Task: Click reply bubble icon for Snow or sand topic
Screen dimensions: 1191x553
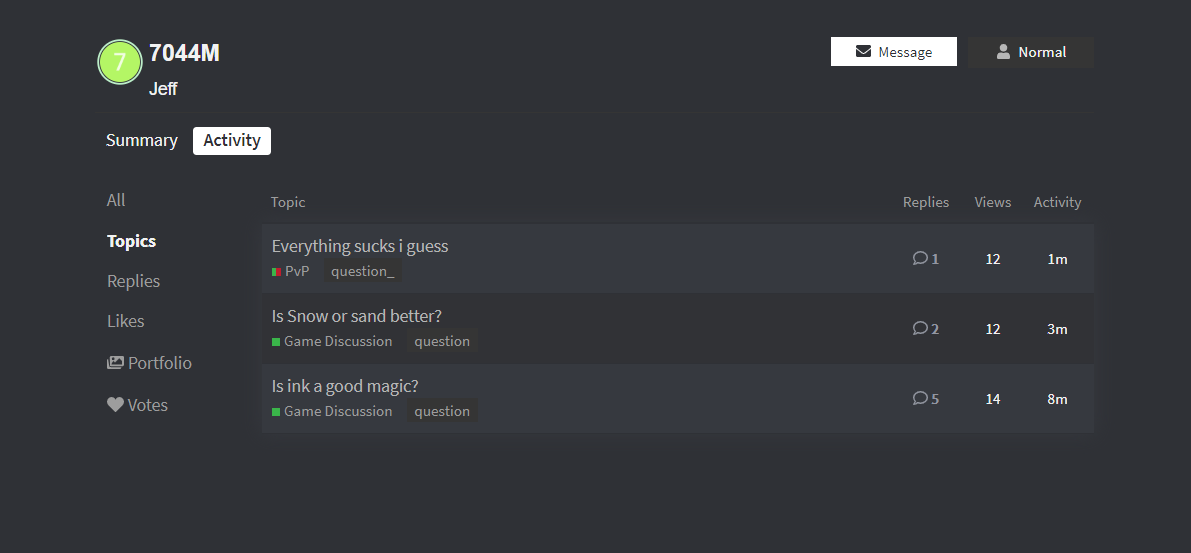Action: point(920,328)
